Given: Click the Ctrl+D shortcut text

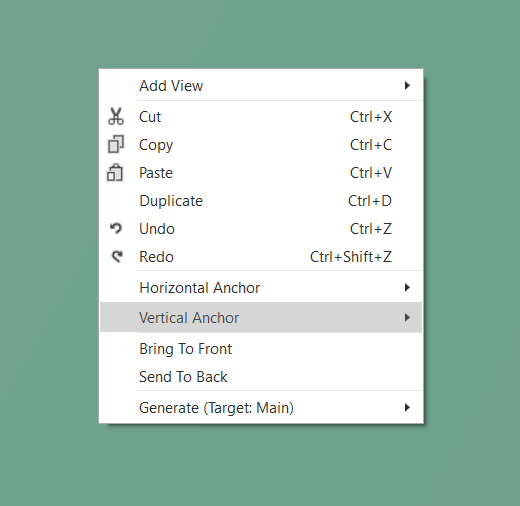Looking at the screenshot, I should pos(370,201).
